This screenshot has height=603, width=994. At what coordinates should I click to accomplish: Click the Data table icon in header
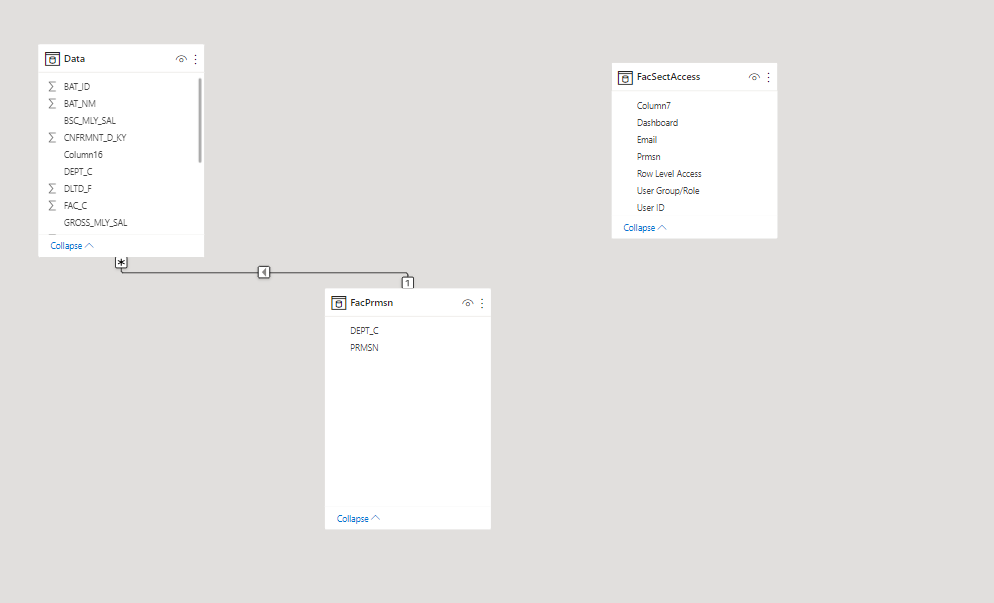[52, 59]
